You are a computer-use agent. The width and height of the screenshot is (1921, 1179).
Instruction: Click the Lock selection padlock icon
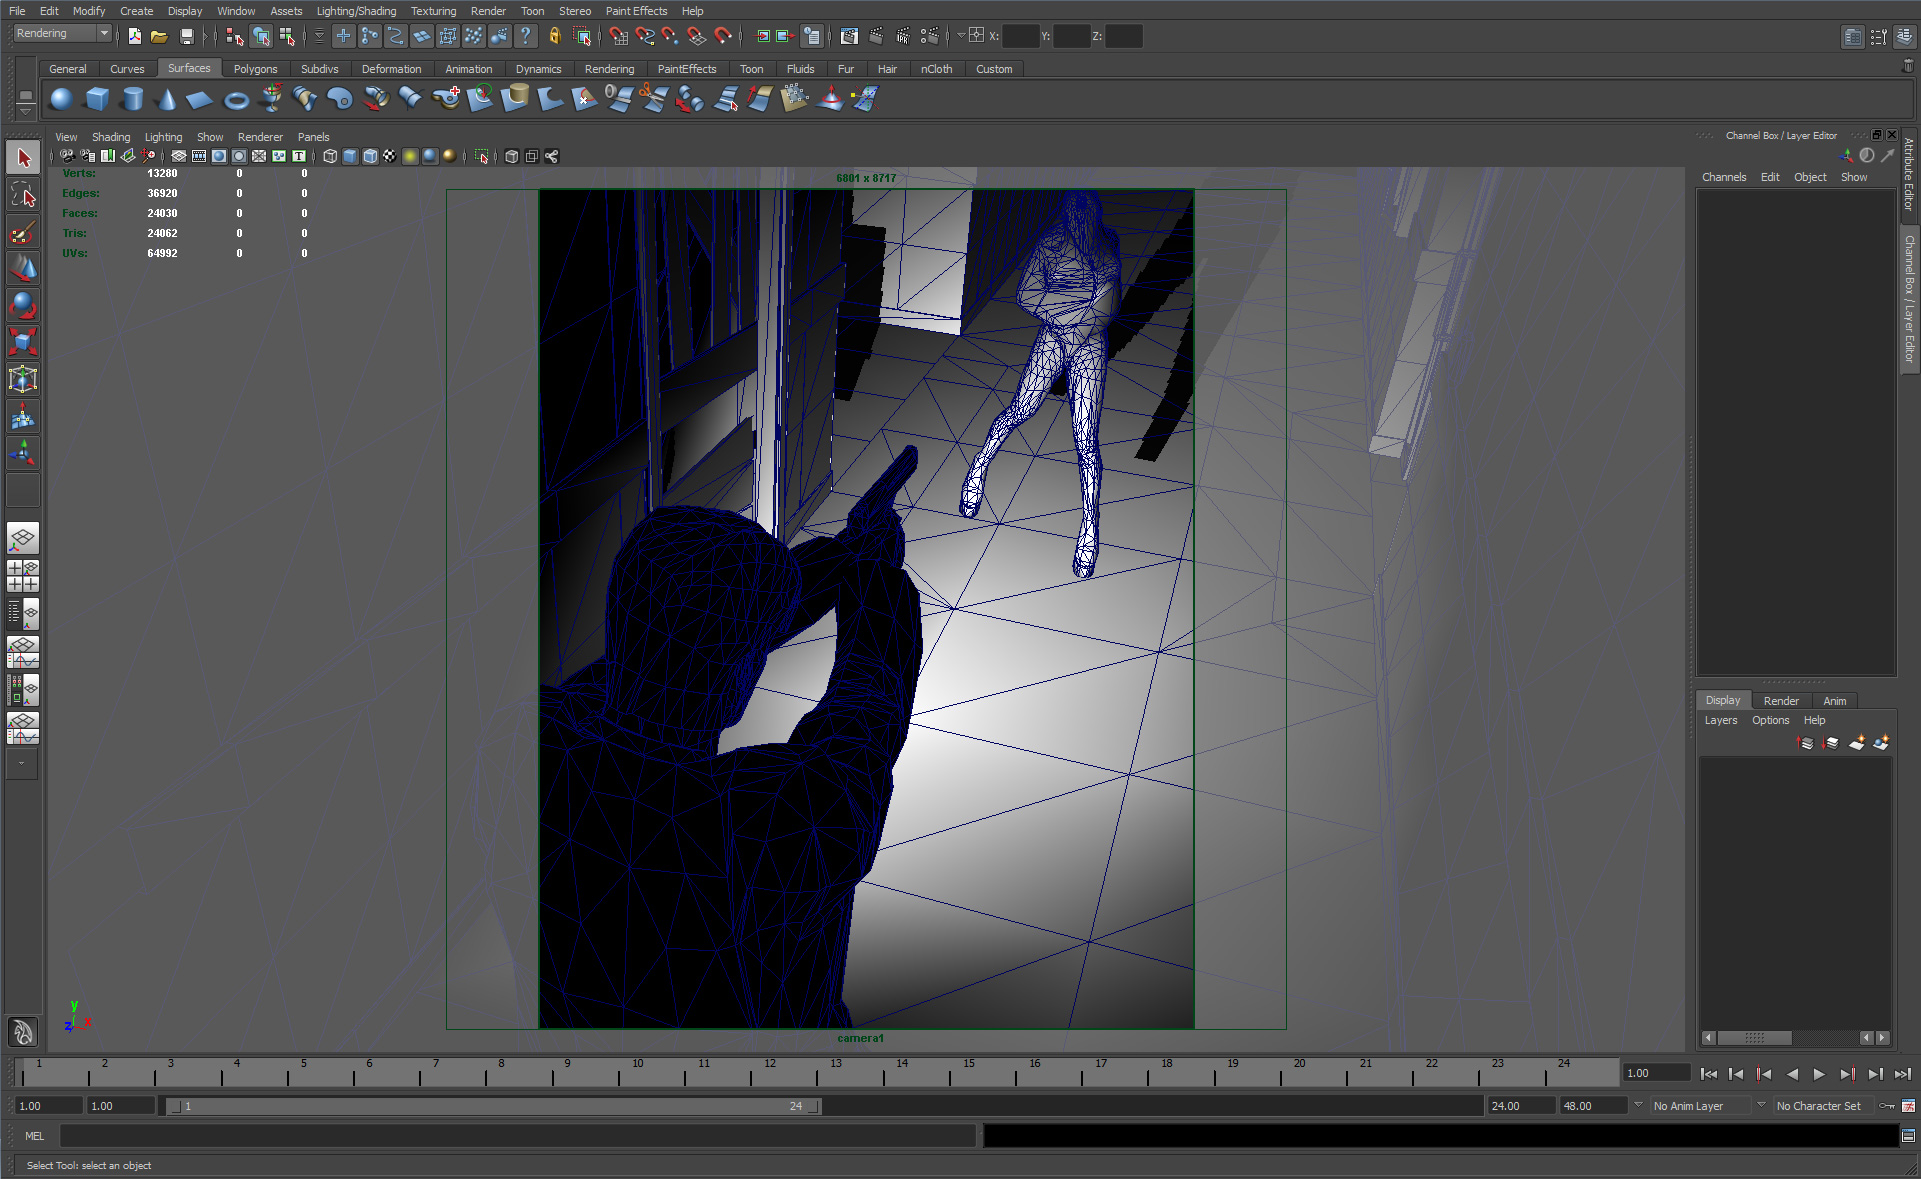(555, 37)
